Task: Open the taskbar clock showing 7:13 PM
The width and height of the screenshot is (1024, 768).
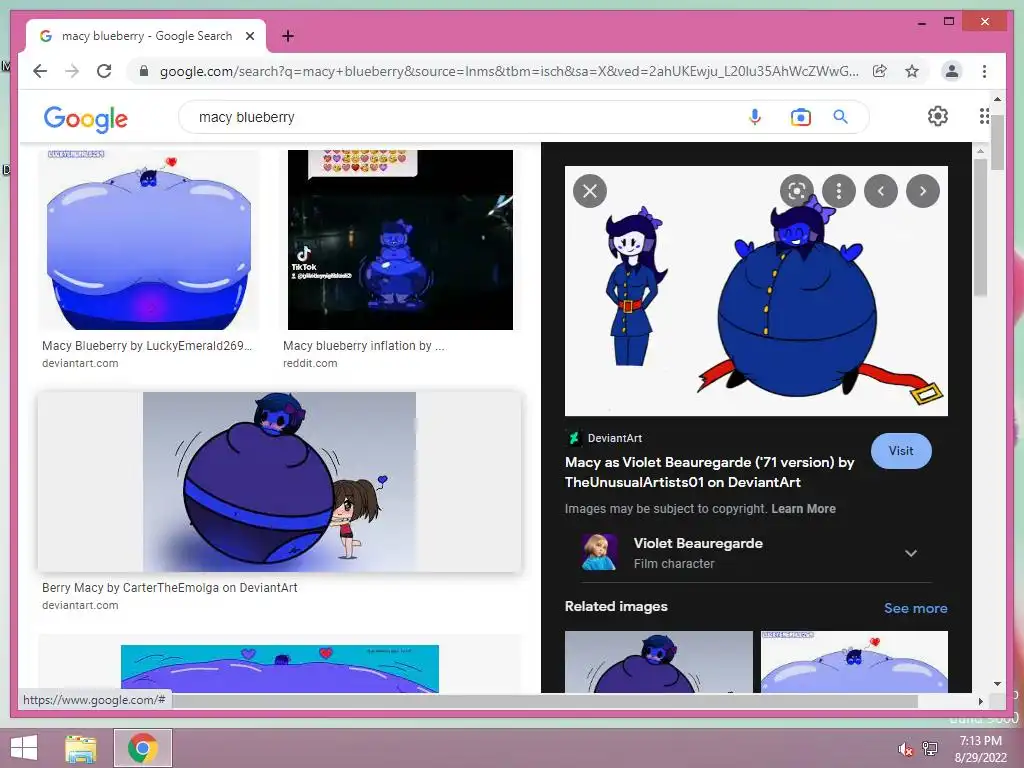Action: pyautogui.click(x=980, y=749)
